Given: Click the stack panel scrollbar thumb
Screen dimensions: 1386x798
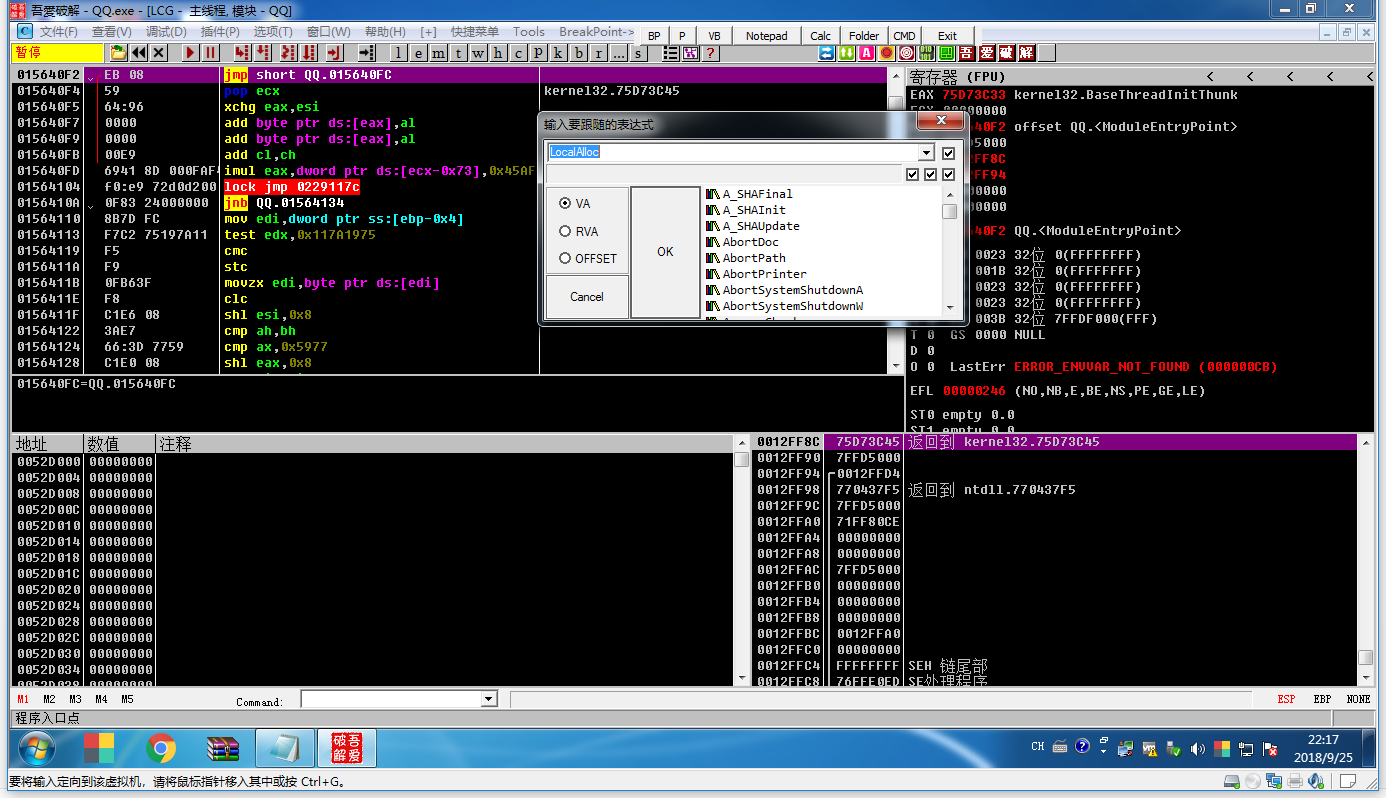Looking at the screenshot, I should click(1365, 657).
